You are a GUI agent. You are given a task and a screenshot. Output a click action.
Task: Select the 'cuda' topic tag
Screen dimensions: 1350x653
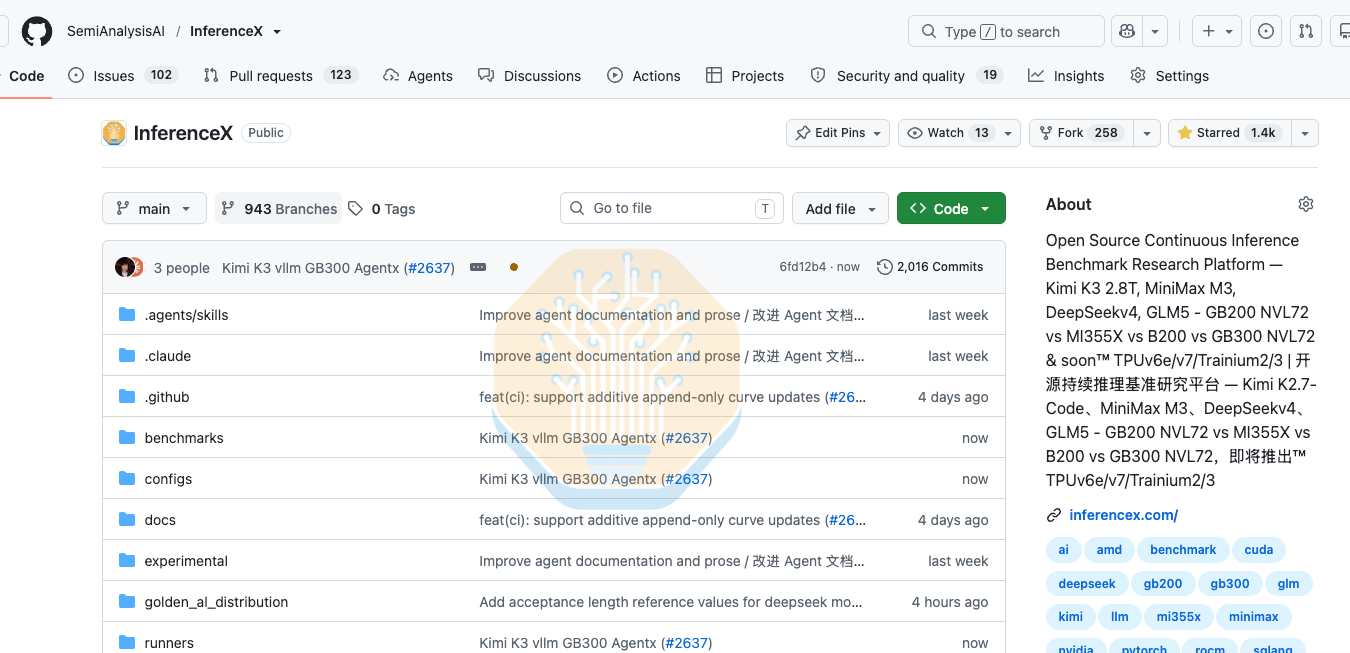pos(1259,550)
